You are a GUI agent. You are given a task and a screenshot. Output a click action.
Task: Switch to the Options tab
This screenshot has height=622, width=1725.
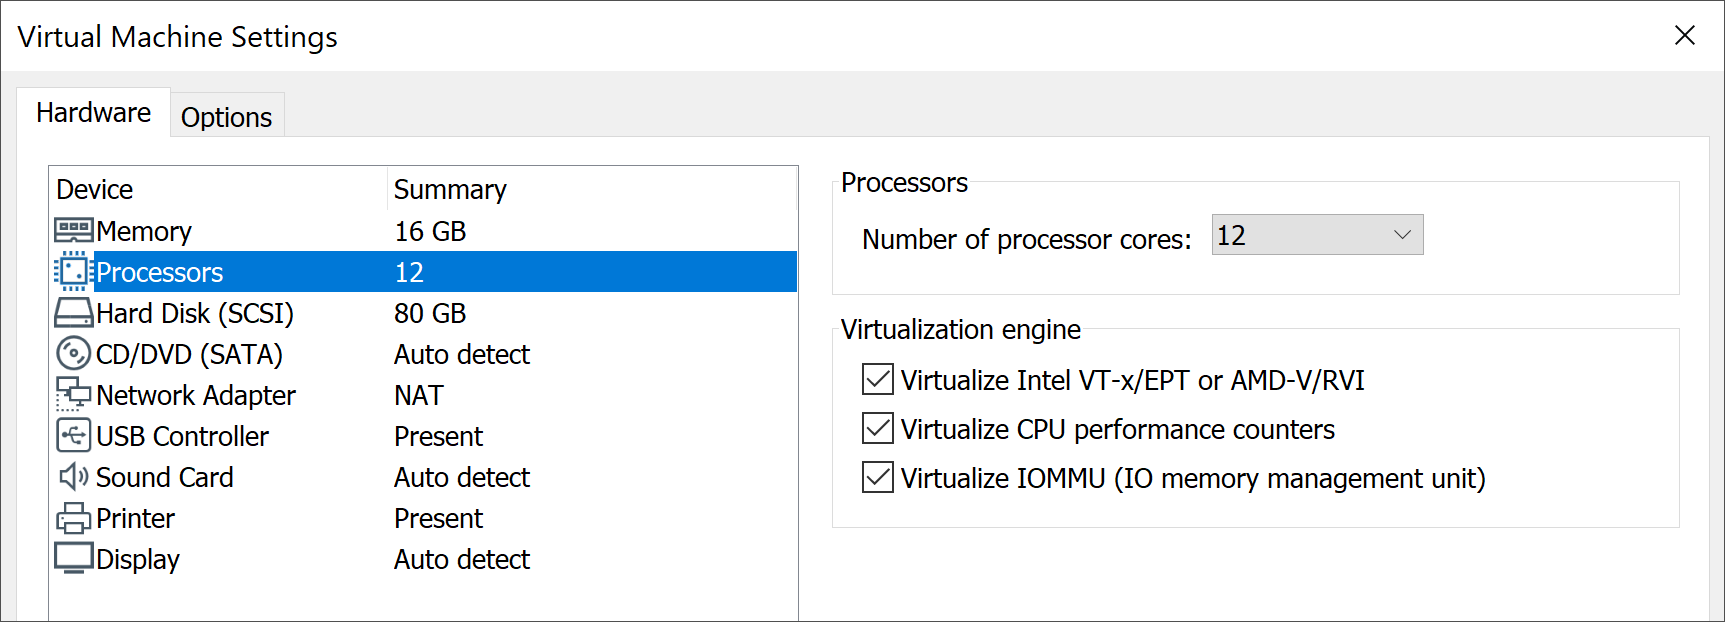pyautogui.click(x=227, y=117)
